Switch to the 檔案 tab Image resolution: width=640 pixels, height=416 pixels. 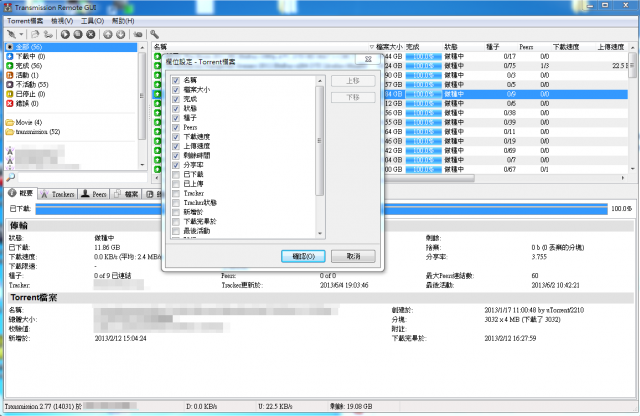(126, 194)
